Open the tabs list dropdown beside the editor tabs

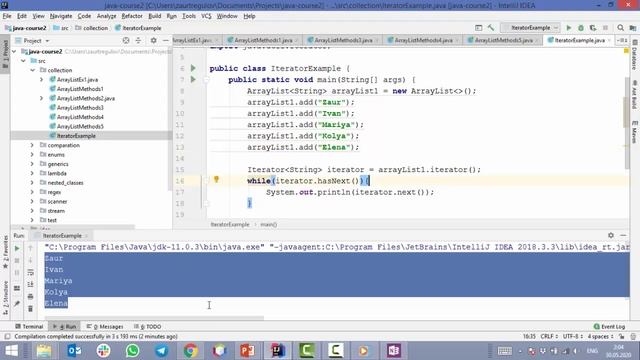(622, 40)
